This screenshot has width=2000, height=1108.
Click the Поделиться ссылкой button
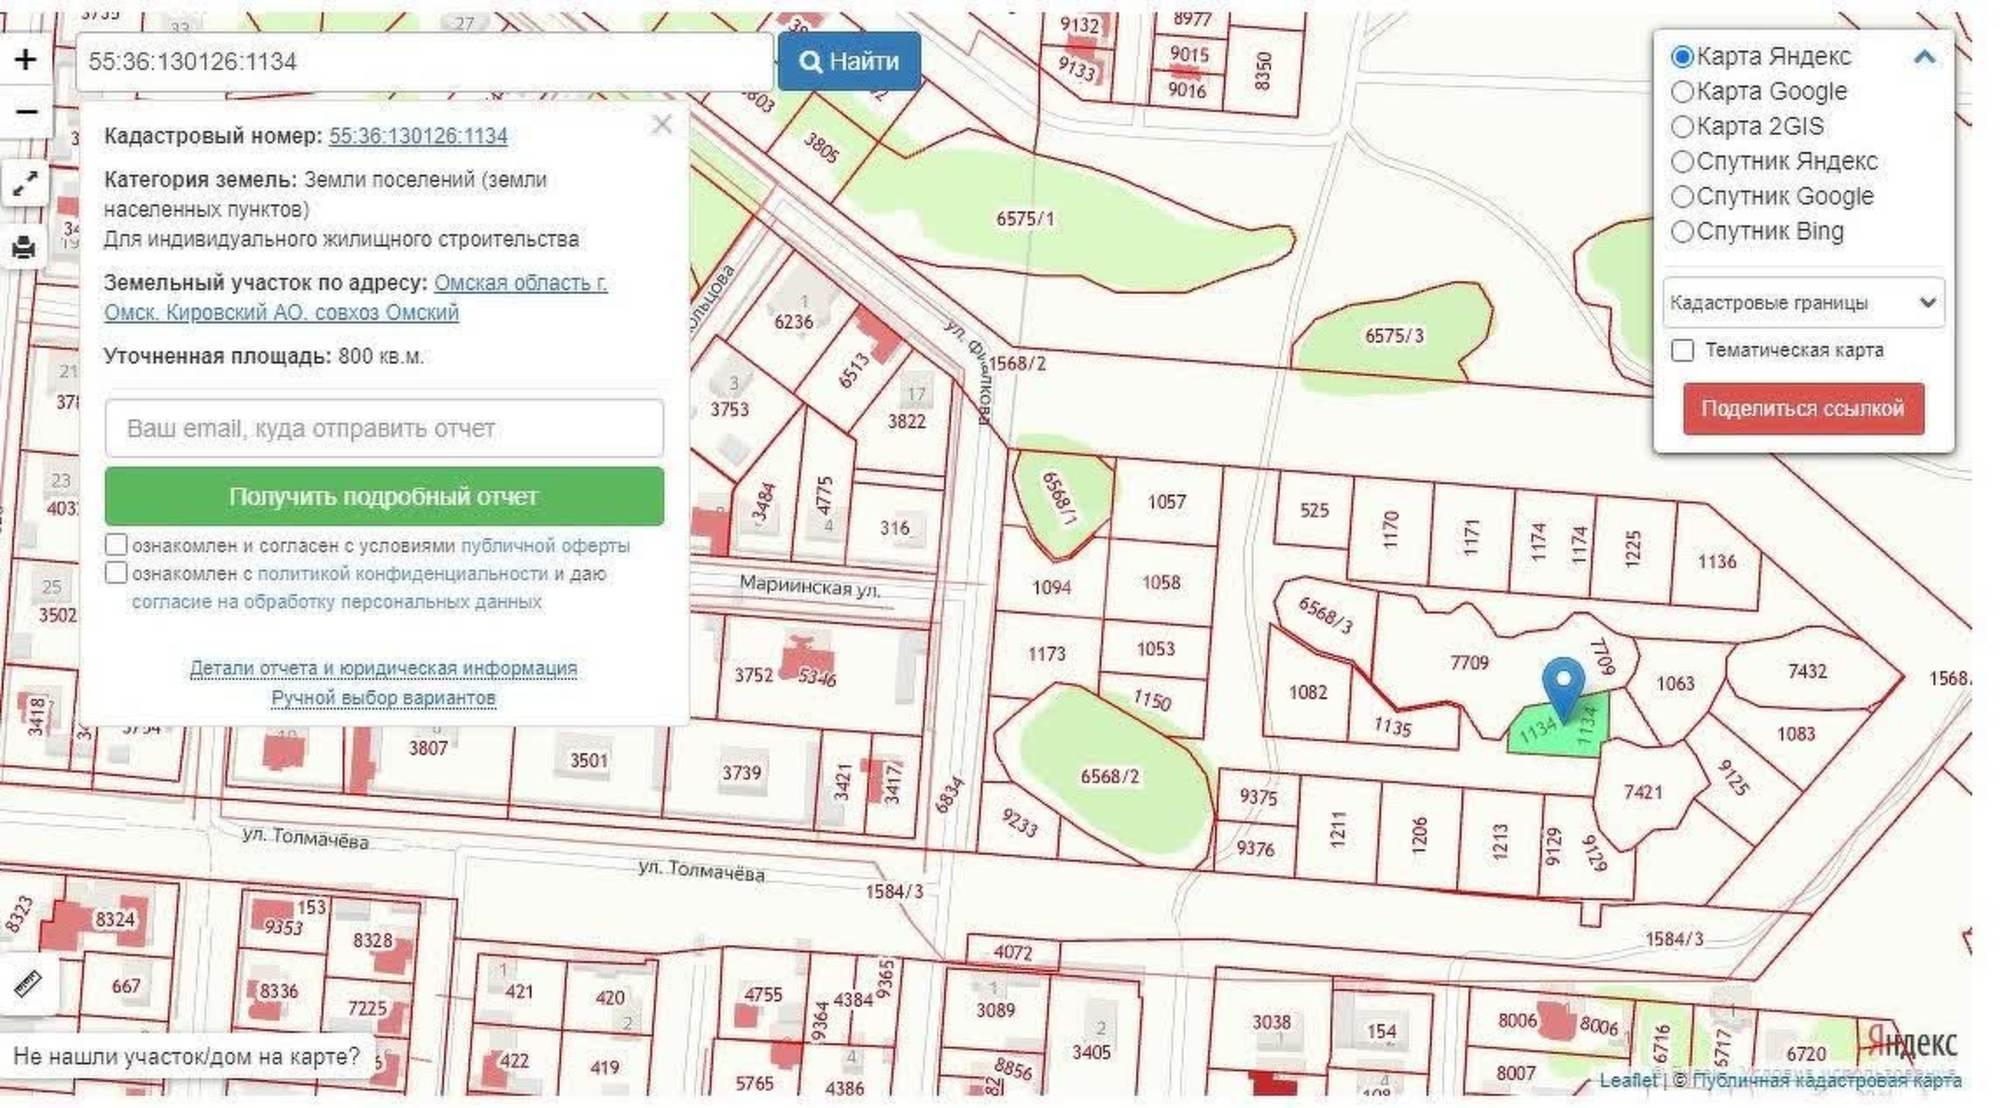(x=1803, y=408)
